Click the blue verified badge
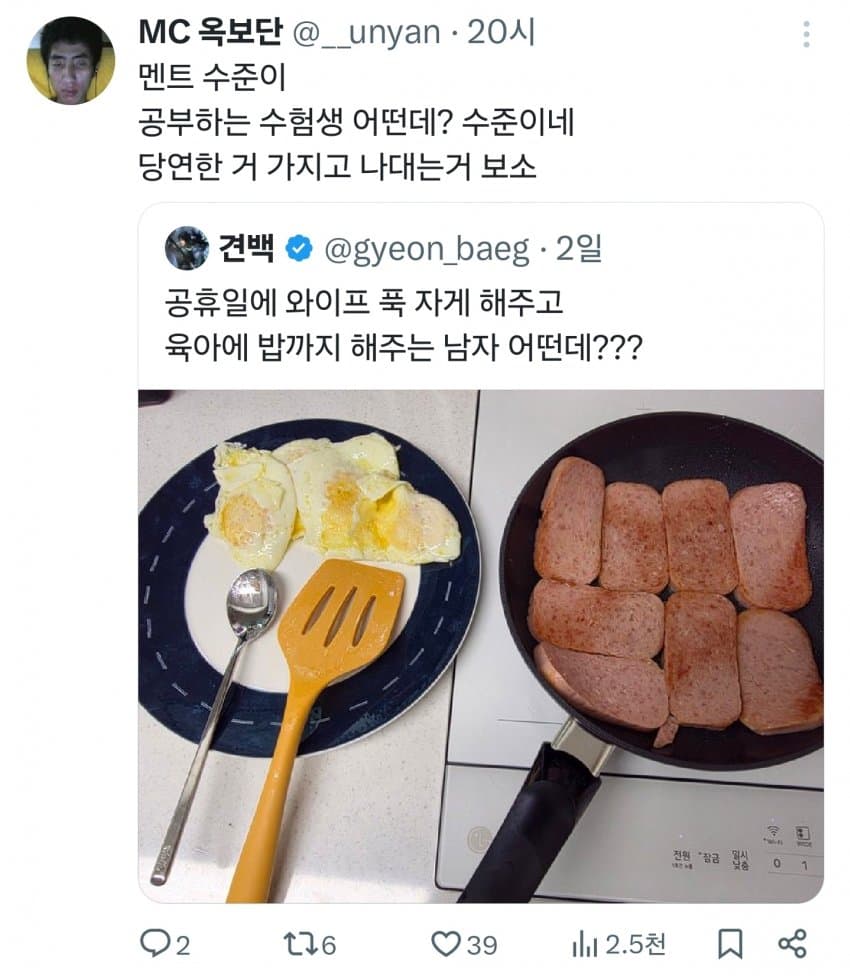The width and height of the screenshot is (850, 976). (298, 249)
